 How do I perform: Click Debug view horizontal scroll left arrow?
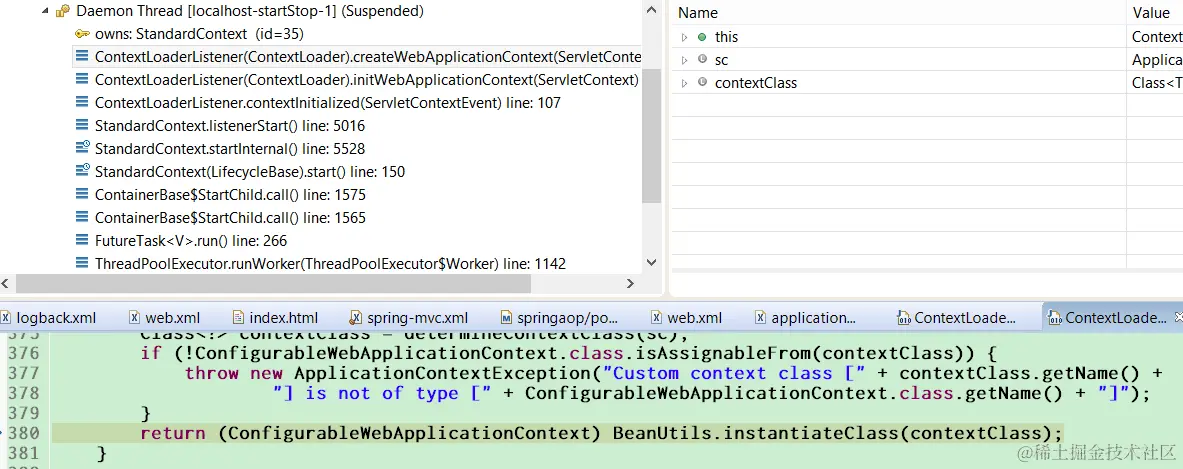[6, 284]
